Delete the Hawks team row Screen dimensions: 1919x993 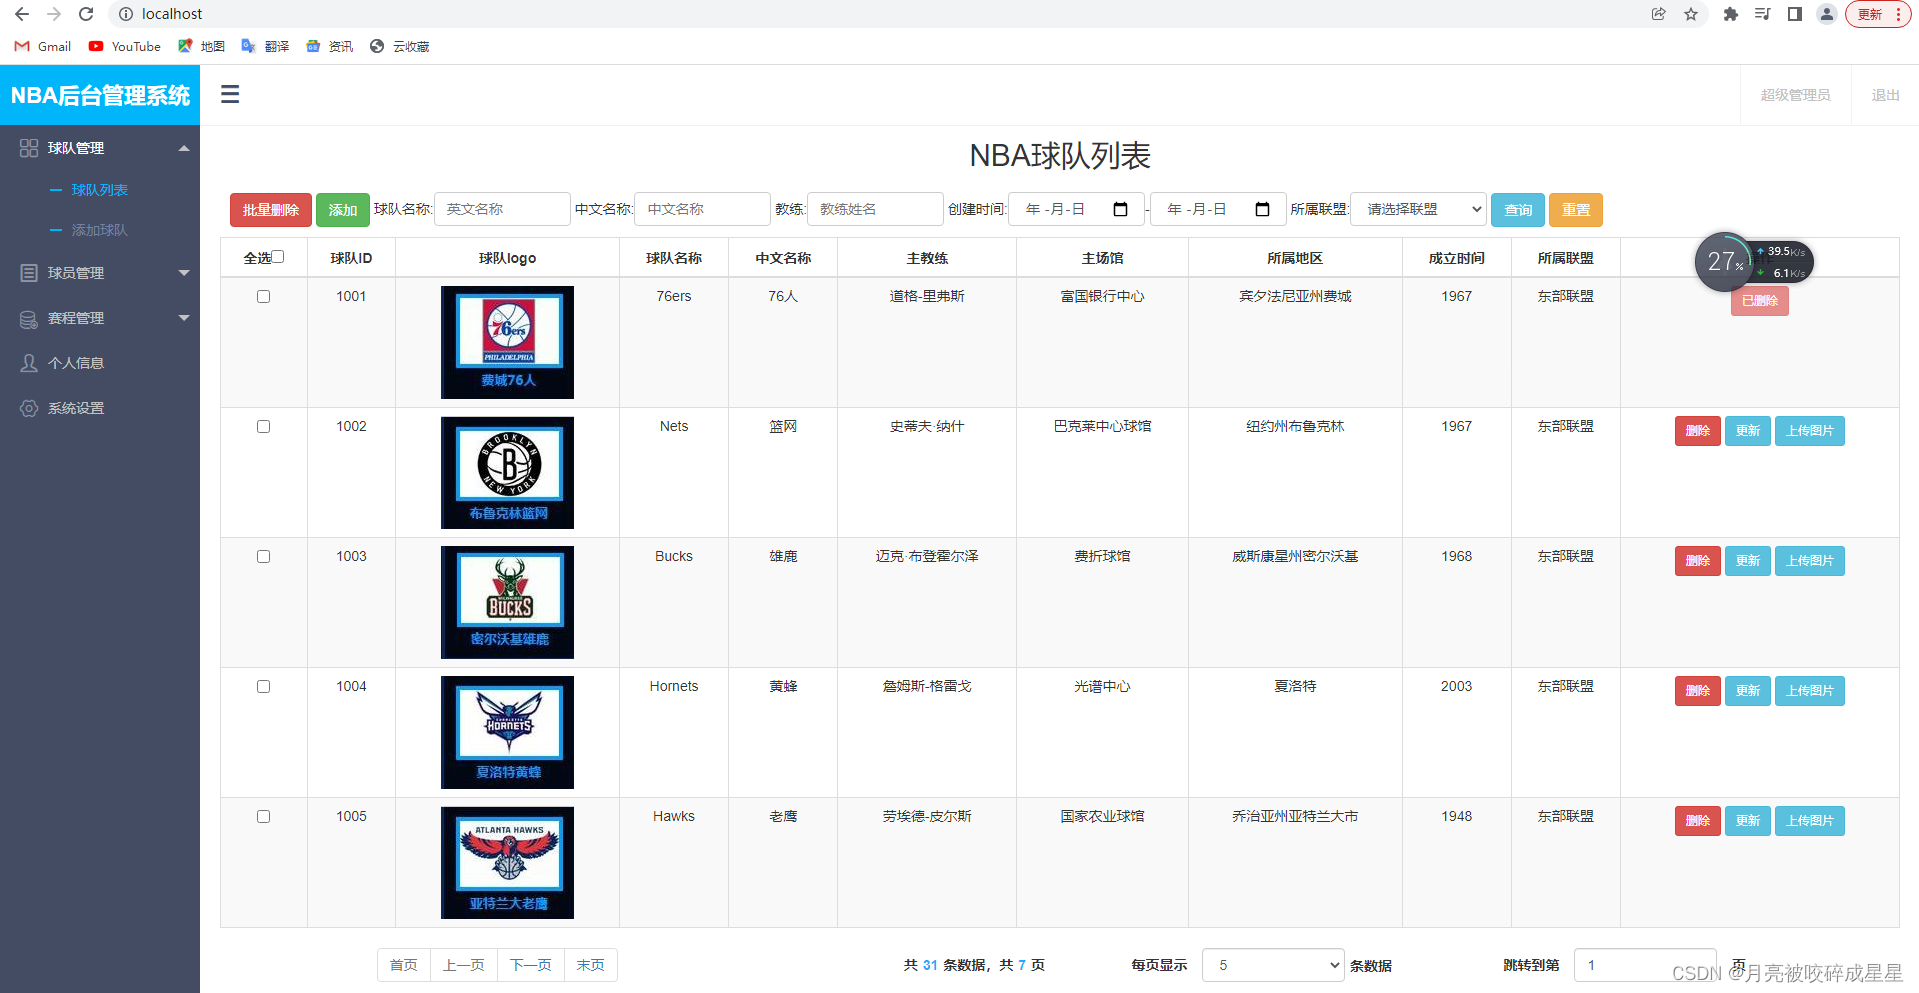click(x=1698, y=821)
